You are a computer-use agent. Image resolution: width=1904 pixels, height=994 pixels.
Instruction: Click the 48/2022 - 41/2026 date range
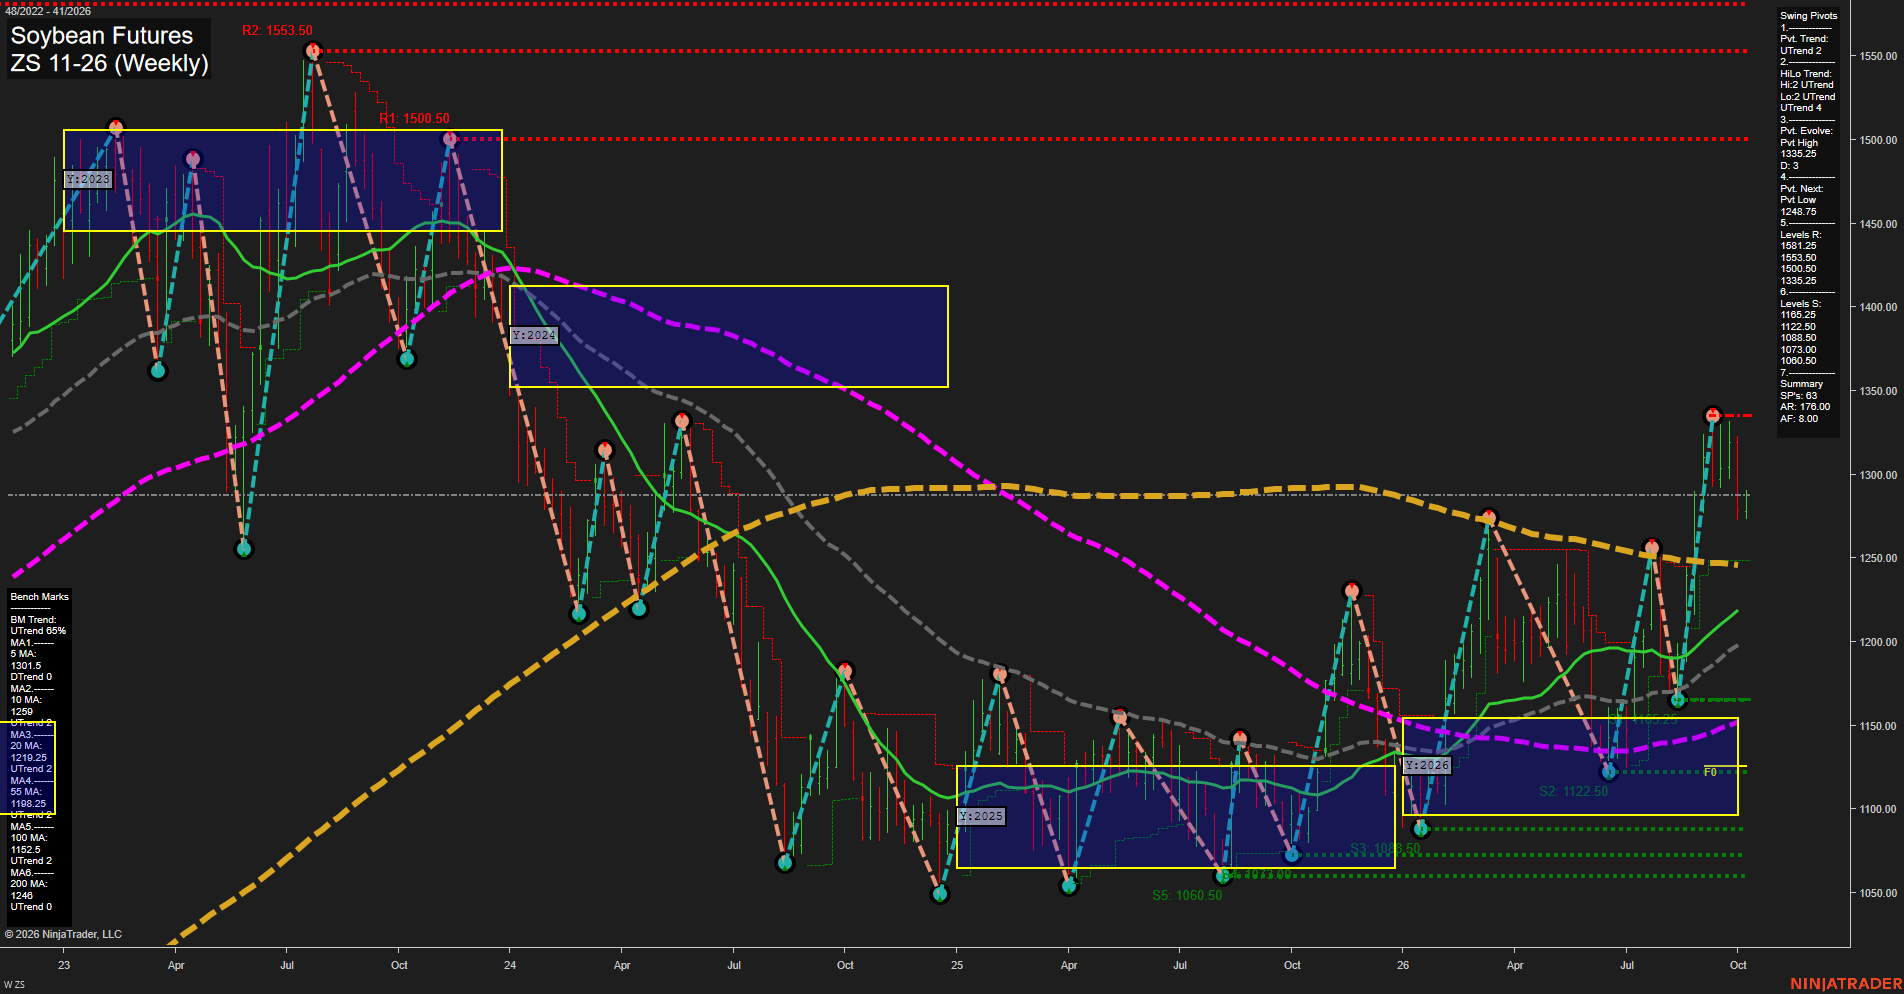(x=48, y=11)
